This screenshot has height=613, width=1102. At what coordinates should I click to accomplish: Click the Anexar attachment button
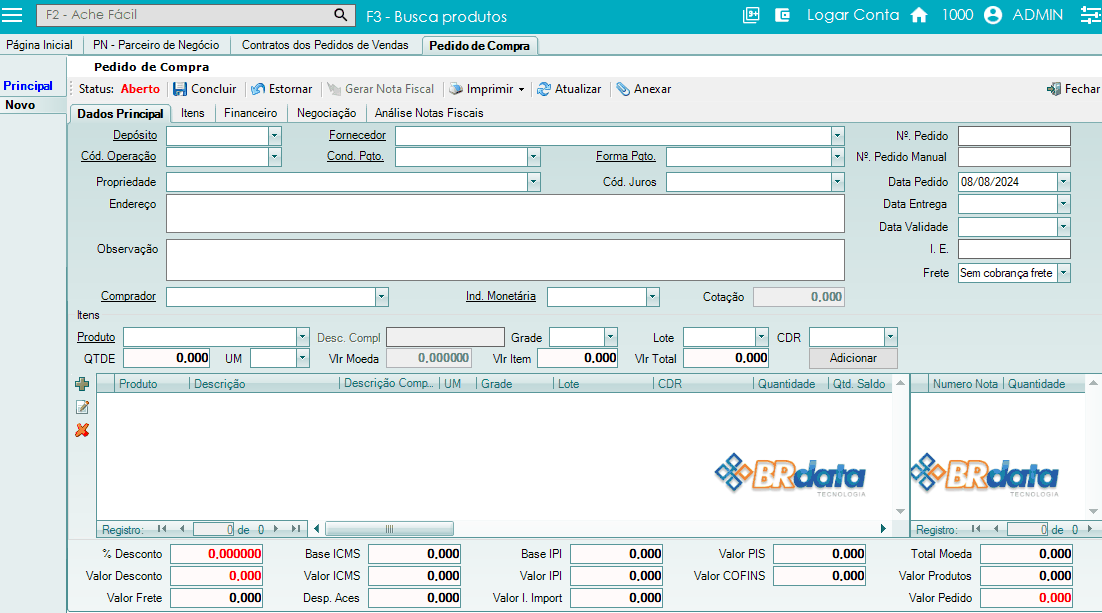[x=643, y=89]
